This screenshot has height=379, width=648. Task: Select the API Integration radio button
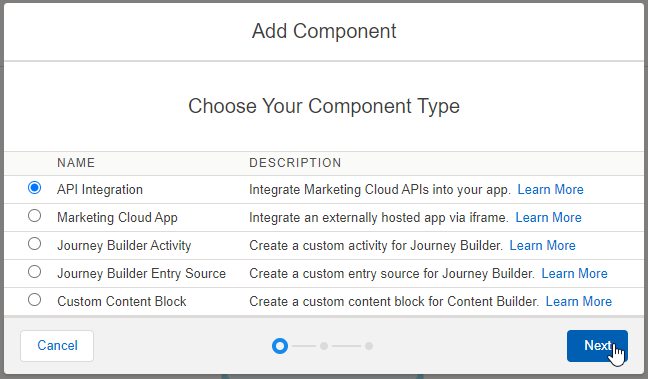[34, 188]
